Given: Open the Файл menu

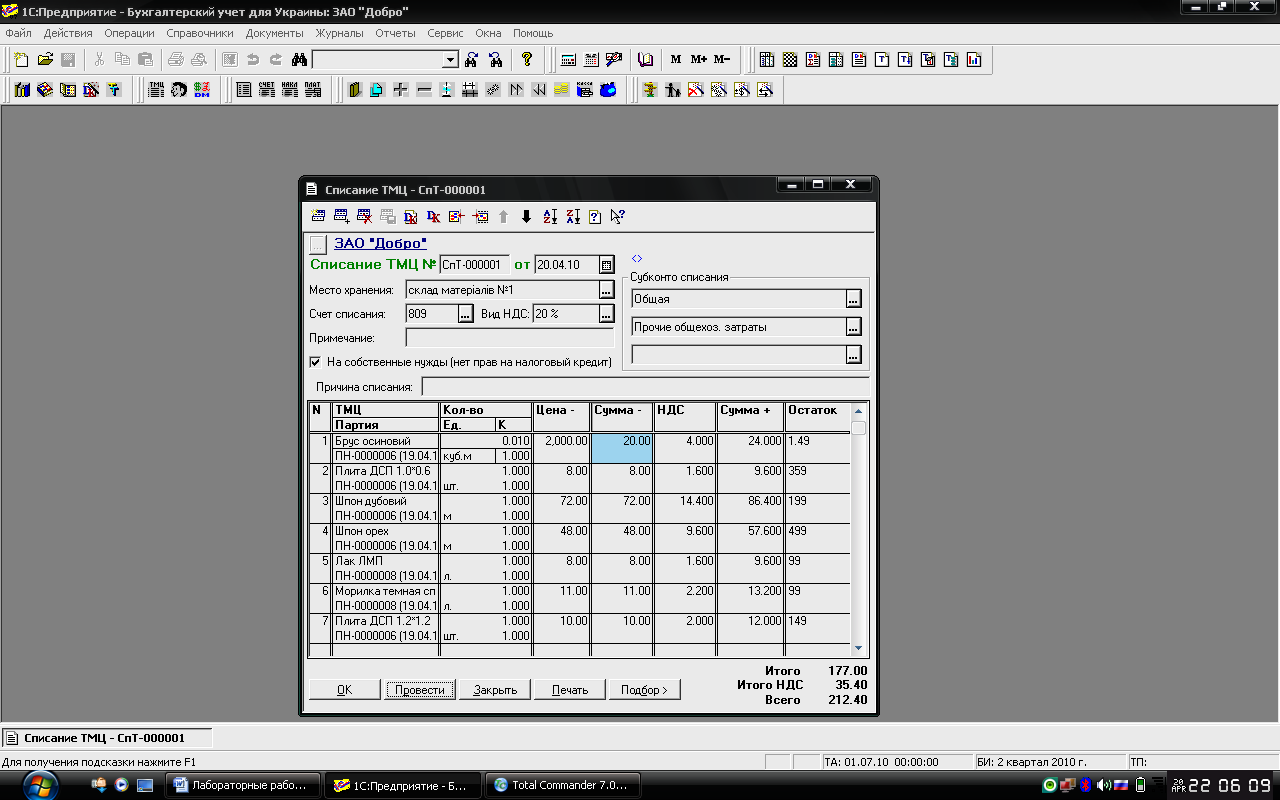Looking at the screenshot, I should [x=18, y=33].
